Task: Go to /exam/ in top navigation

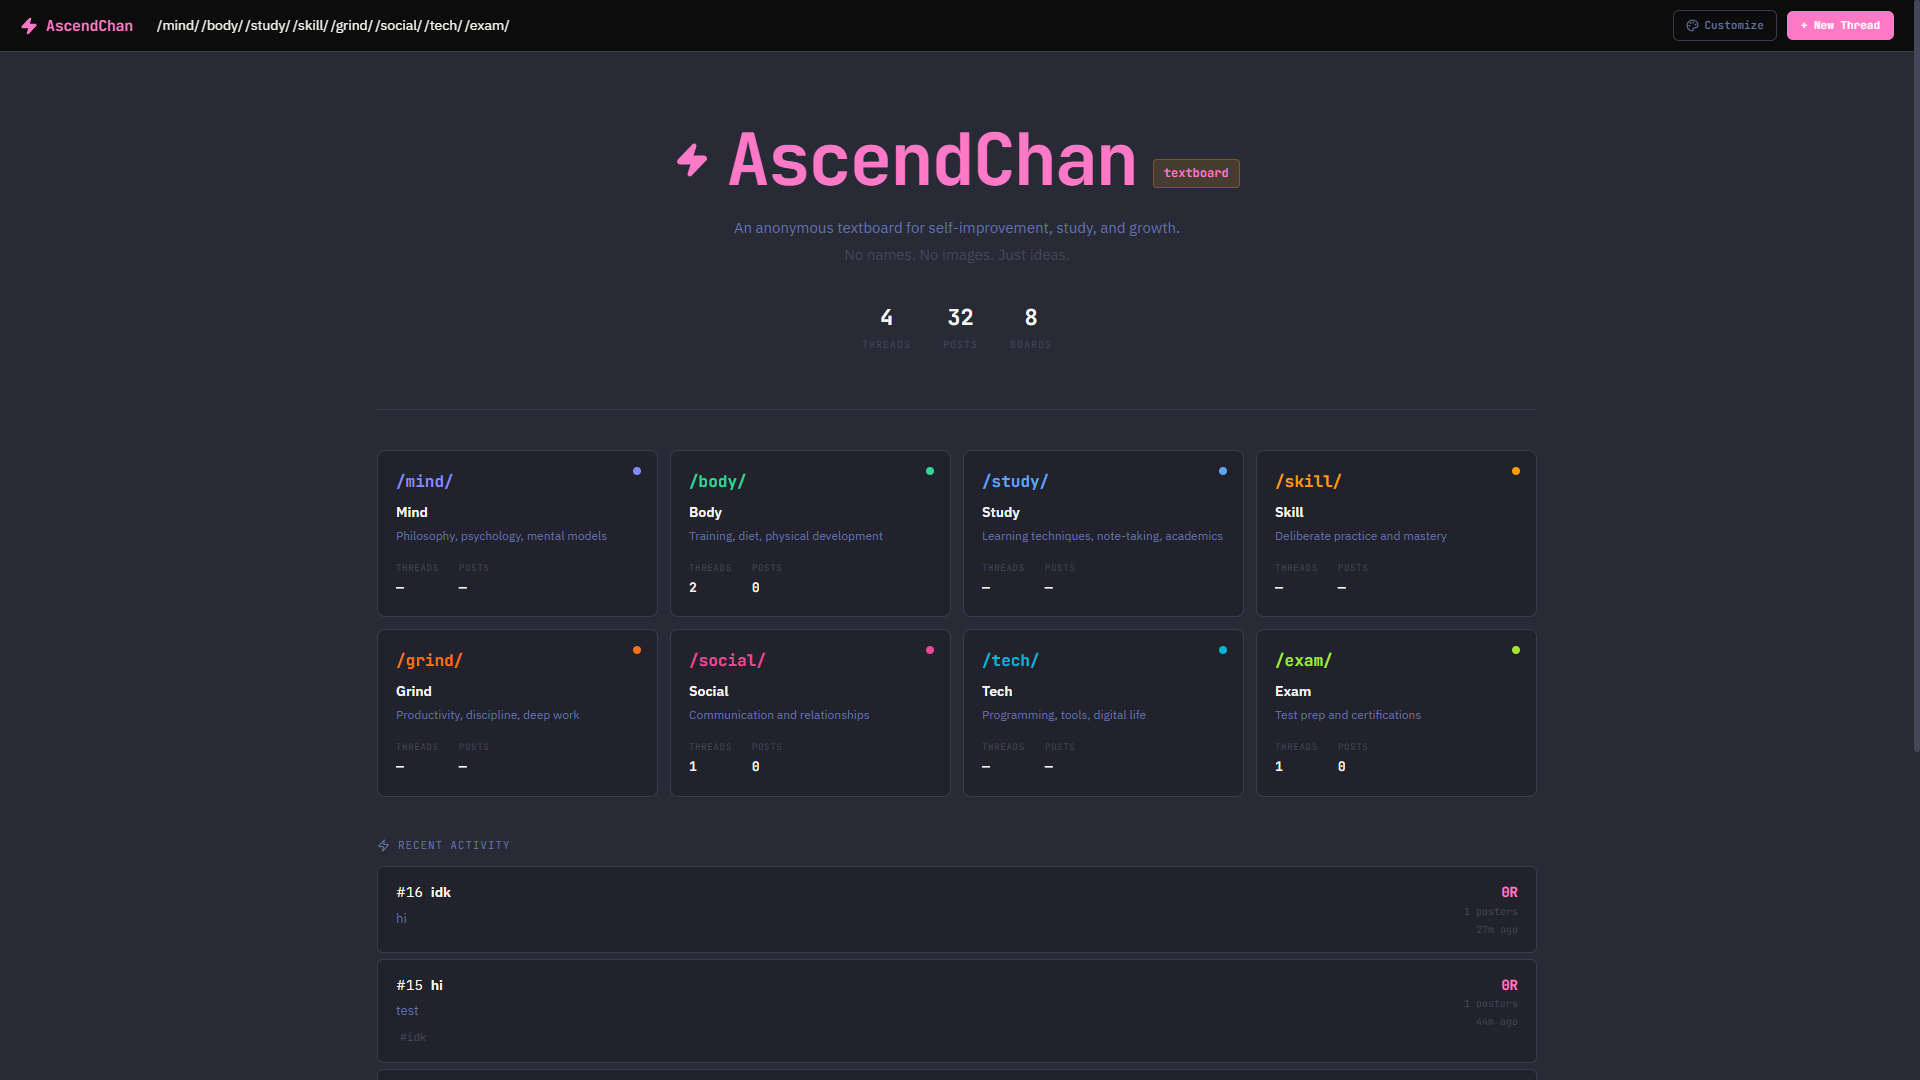Action: (x=487, y=26)
